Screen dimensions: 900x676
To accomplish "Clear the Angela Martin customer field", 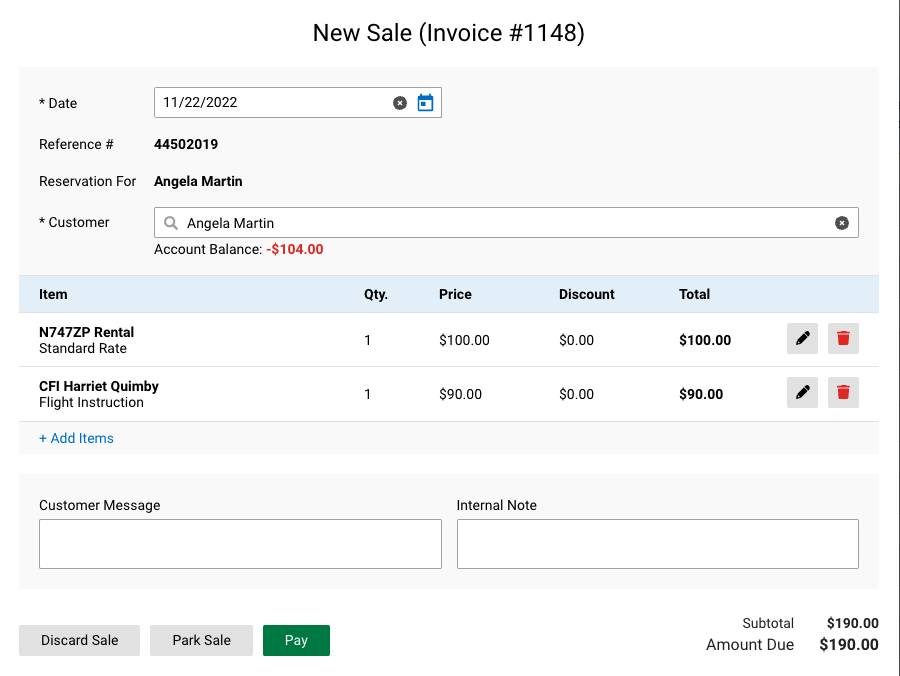I will (x=841, y=223).
